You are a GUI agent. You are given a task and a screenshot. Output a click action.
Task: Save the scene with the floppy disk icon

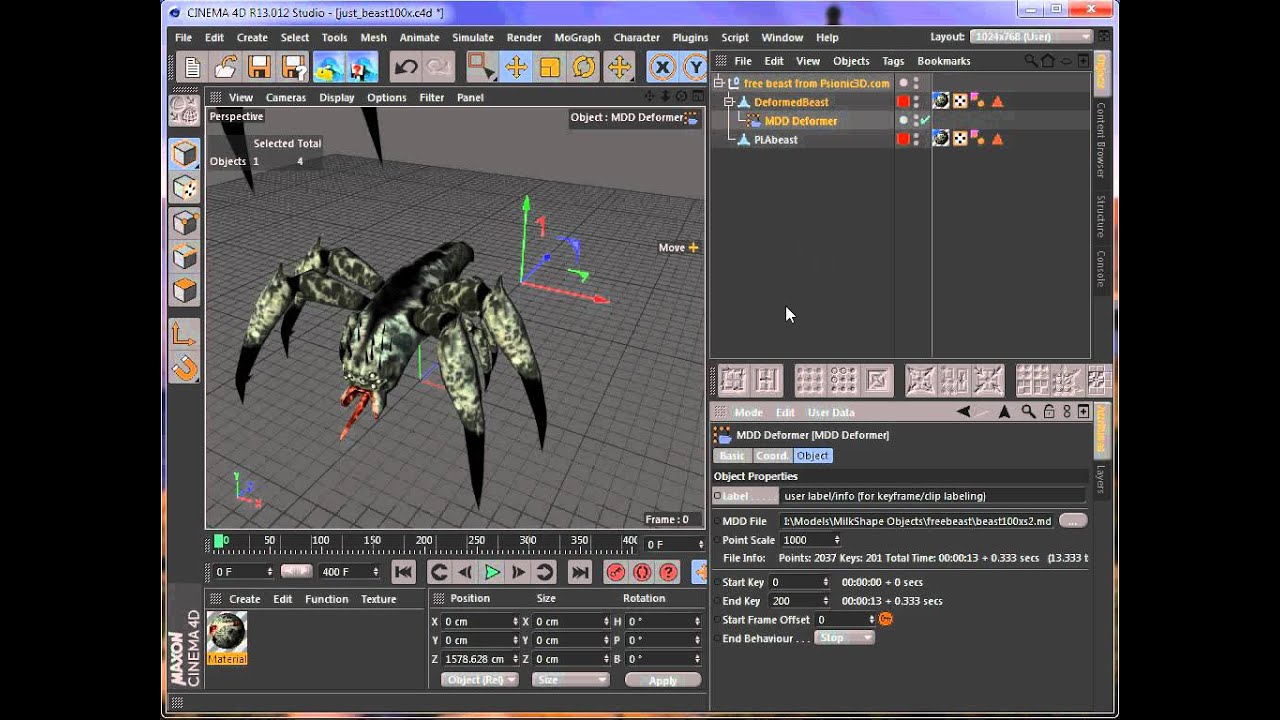pyautogui.click(x=260, y=67)
